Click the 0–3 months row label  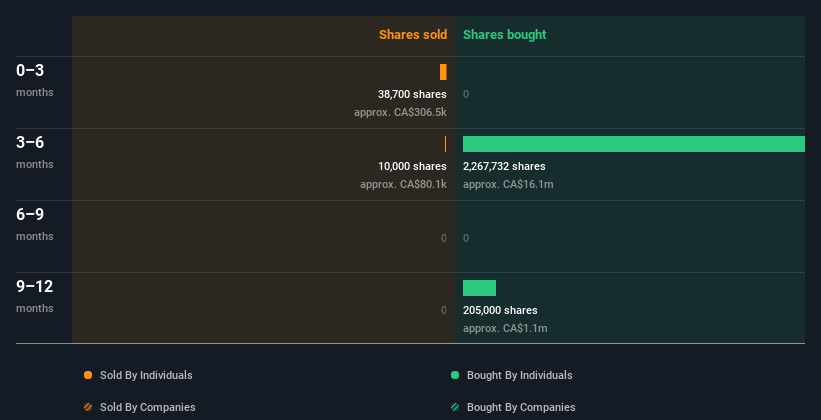point(35,80)
